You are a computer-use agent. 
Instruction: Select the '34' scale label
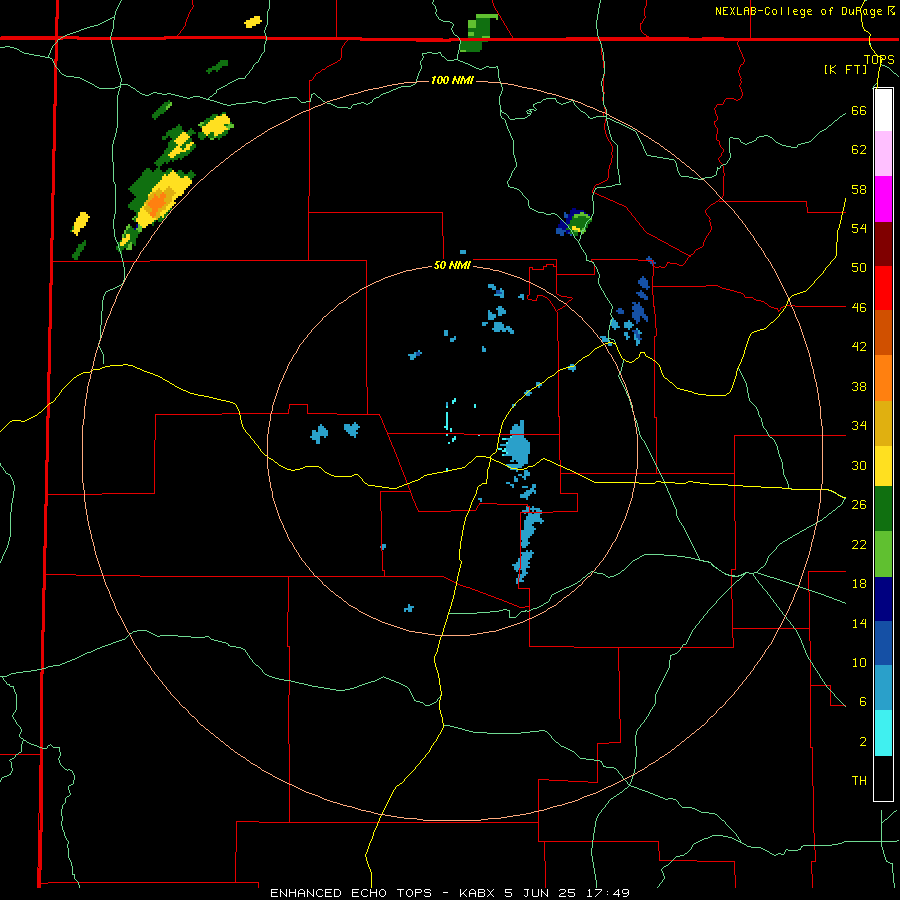coord(859,426)
